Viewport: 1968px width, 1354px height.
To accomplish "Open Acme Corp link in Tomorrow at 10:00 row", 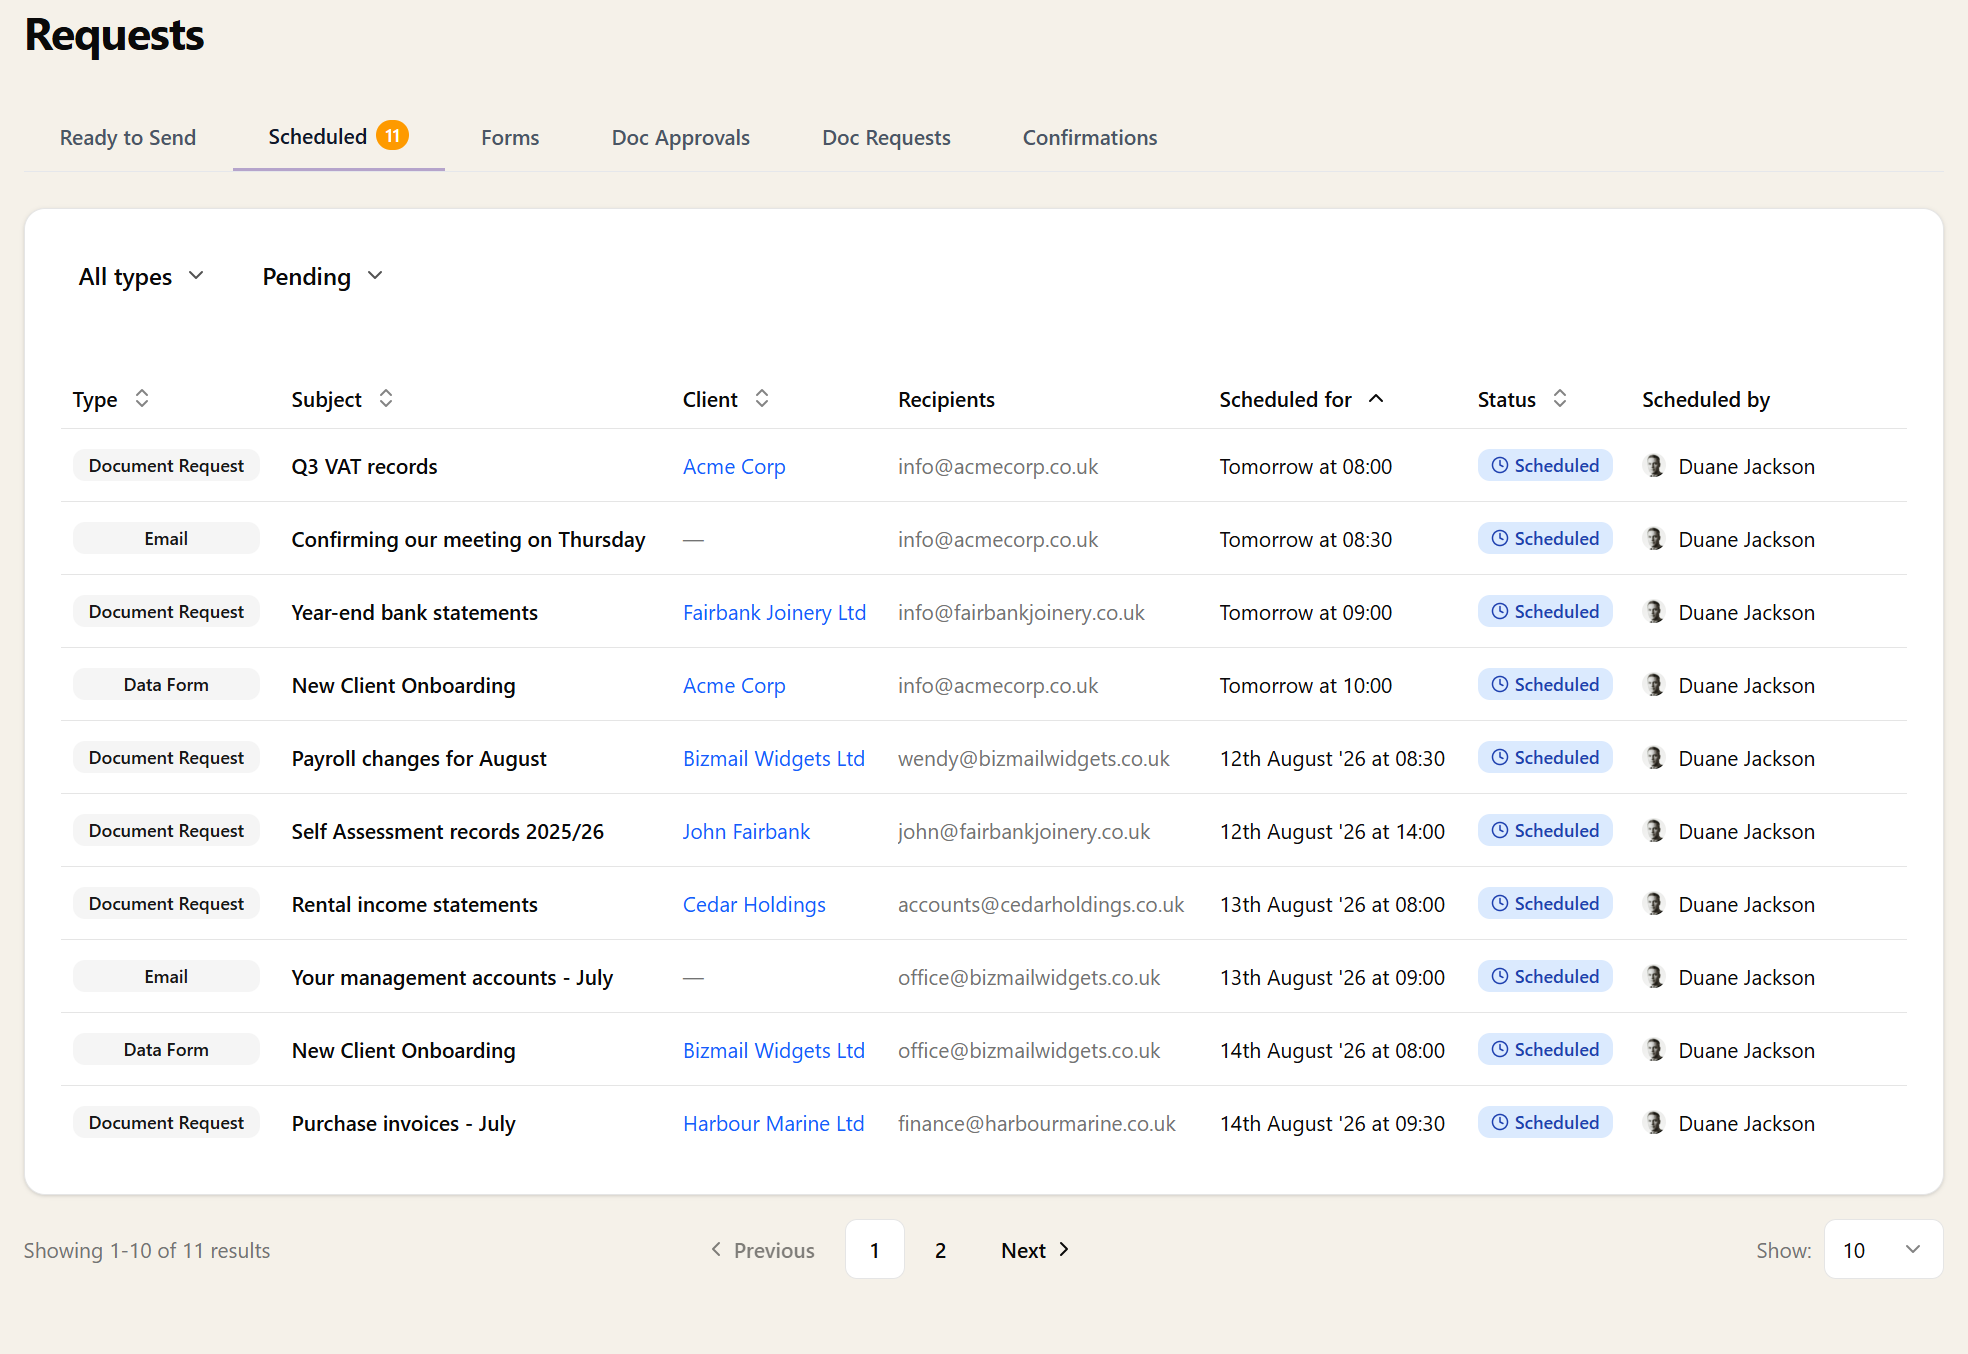I will coord(734,686).
